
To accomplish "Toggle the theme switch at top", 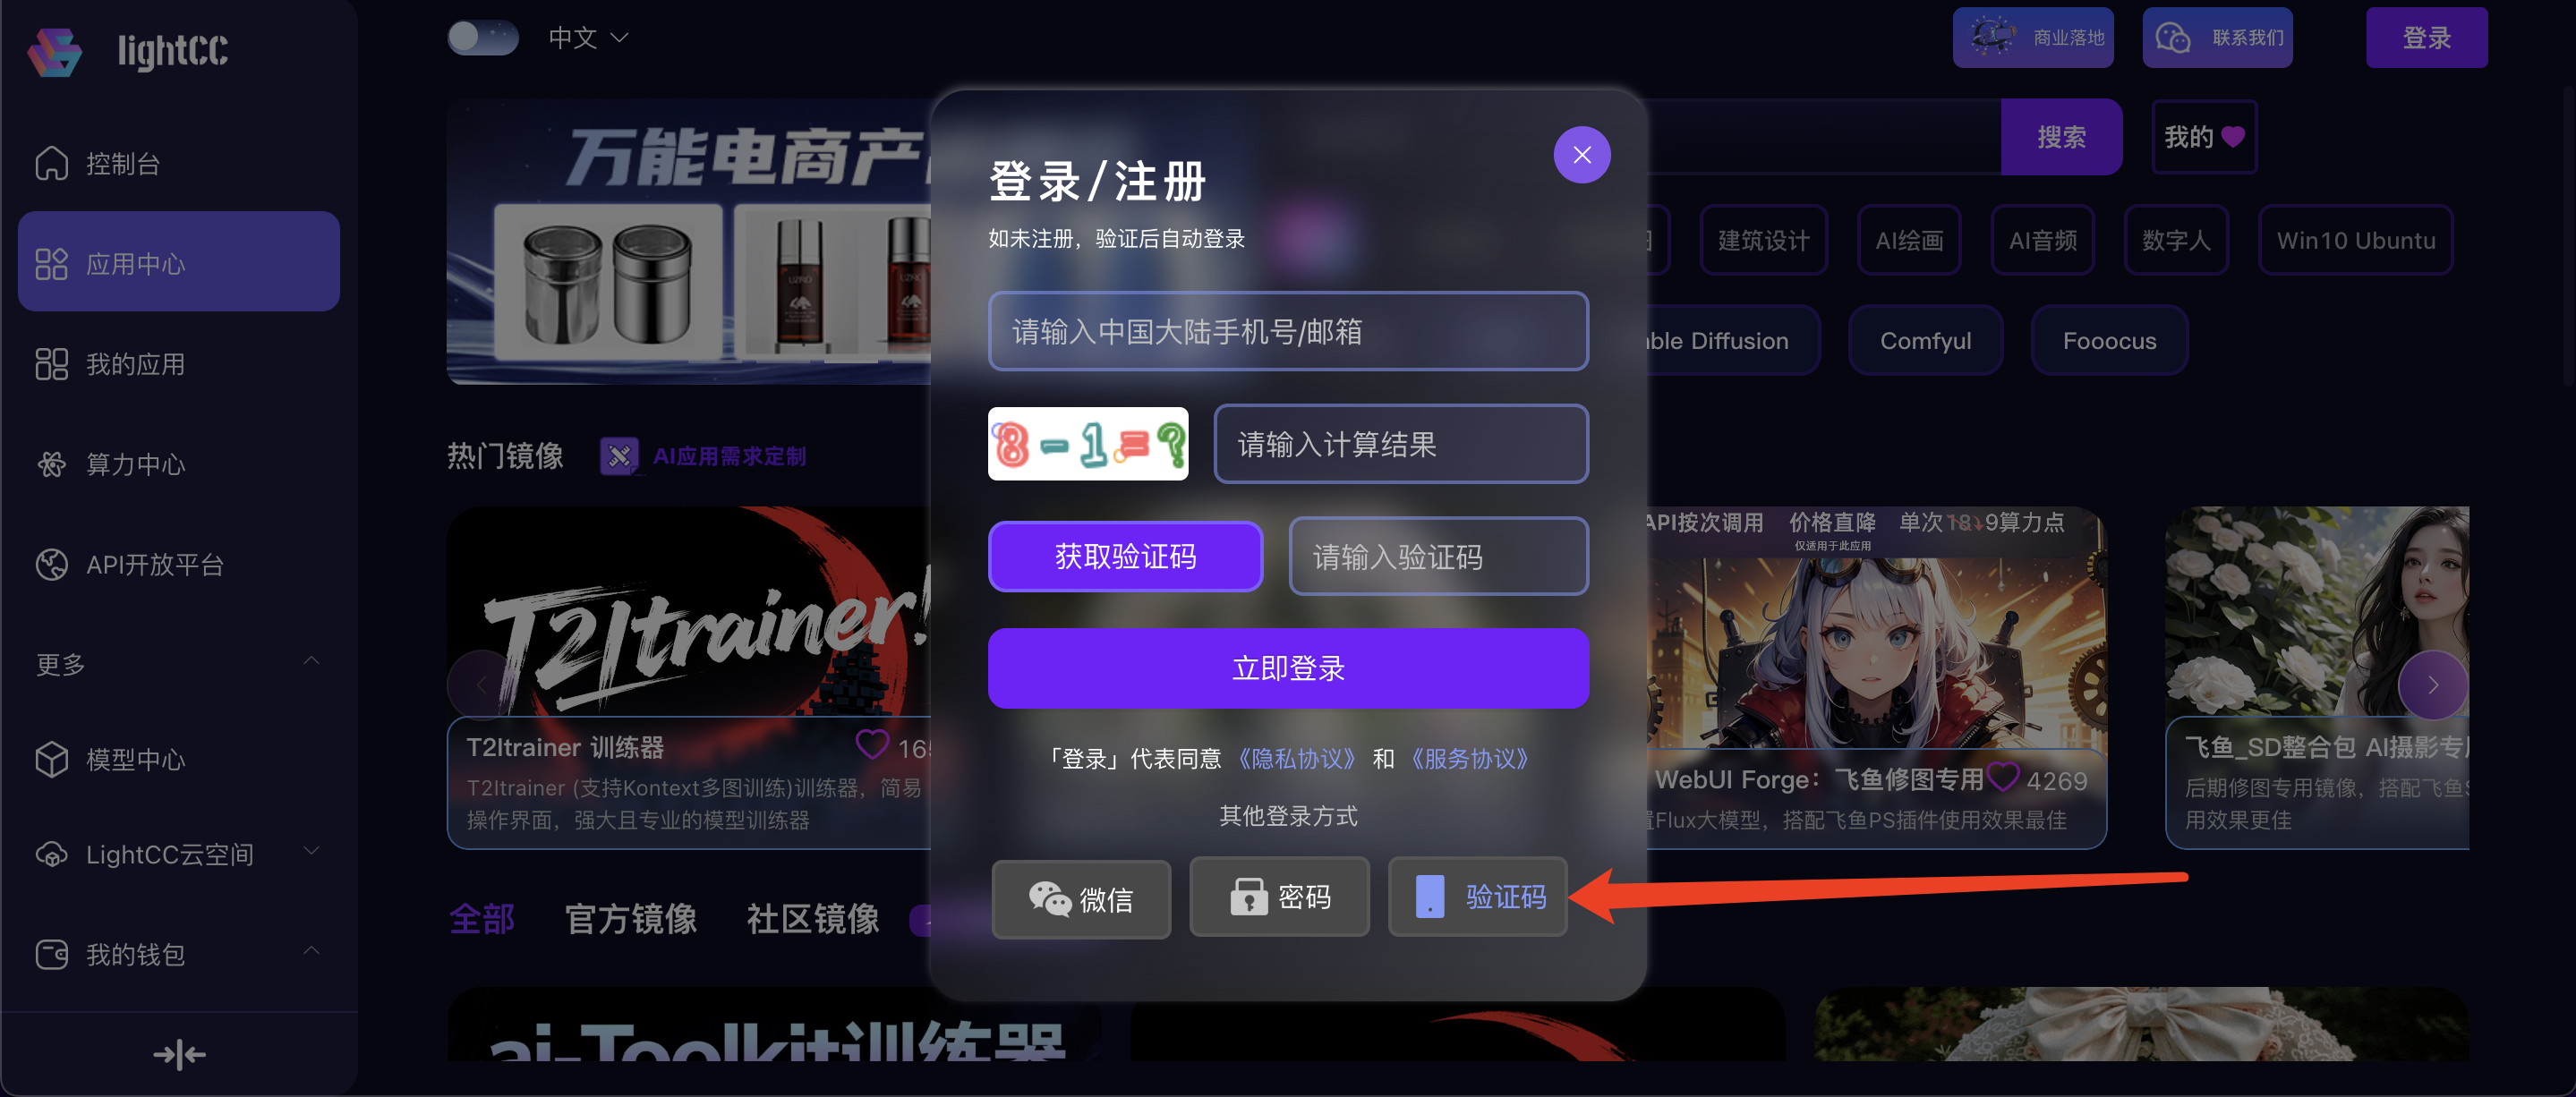I will [x=483, y=38].
